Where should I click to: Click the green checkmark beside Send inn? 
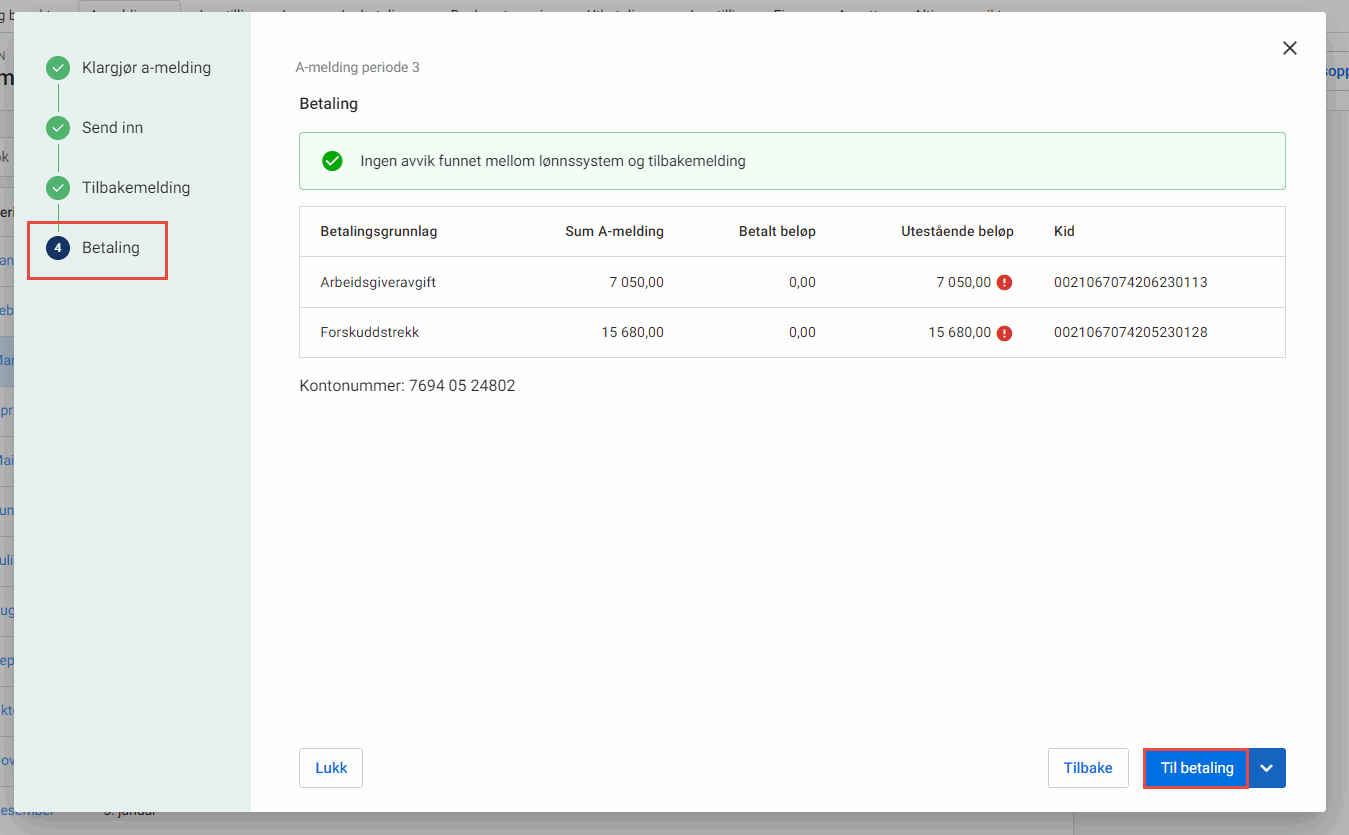(58, 129)
